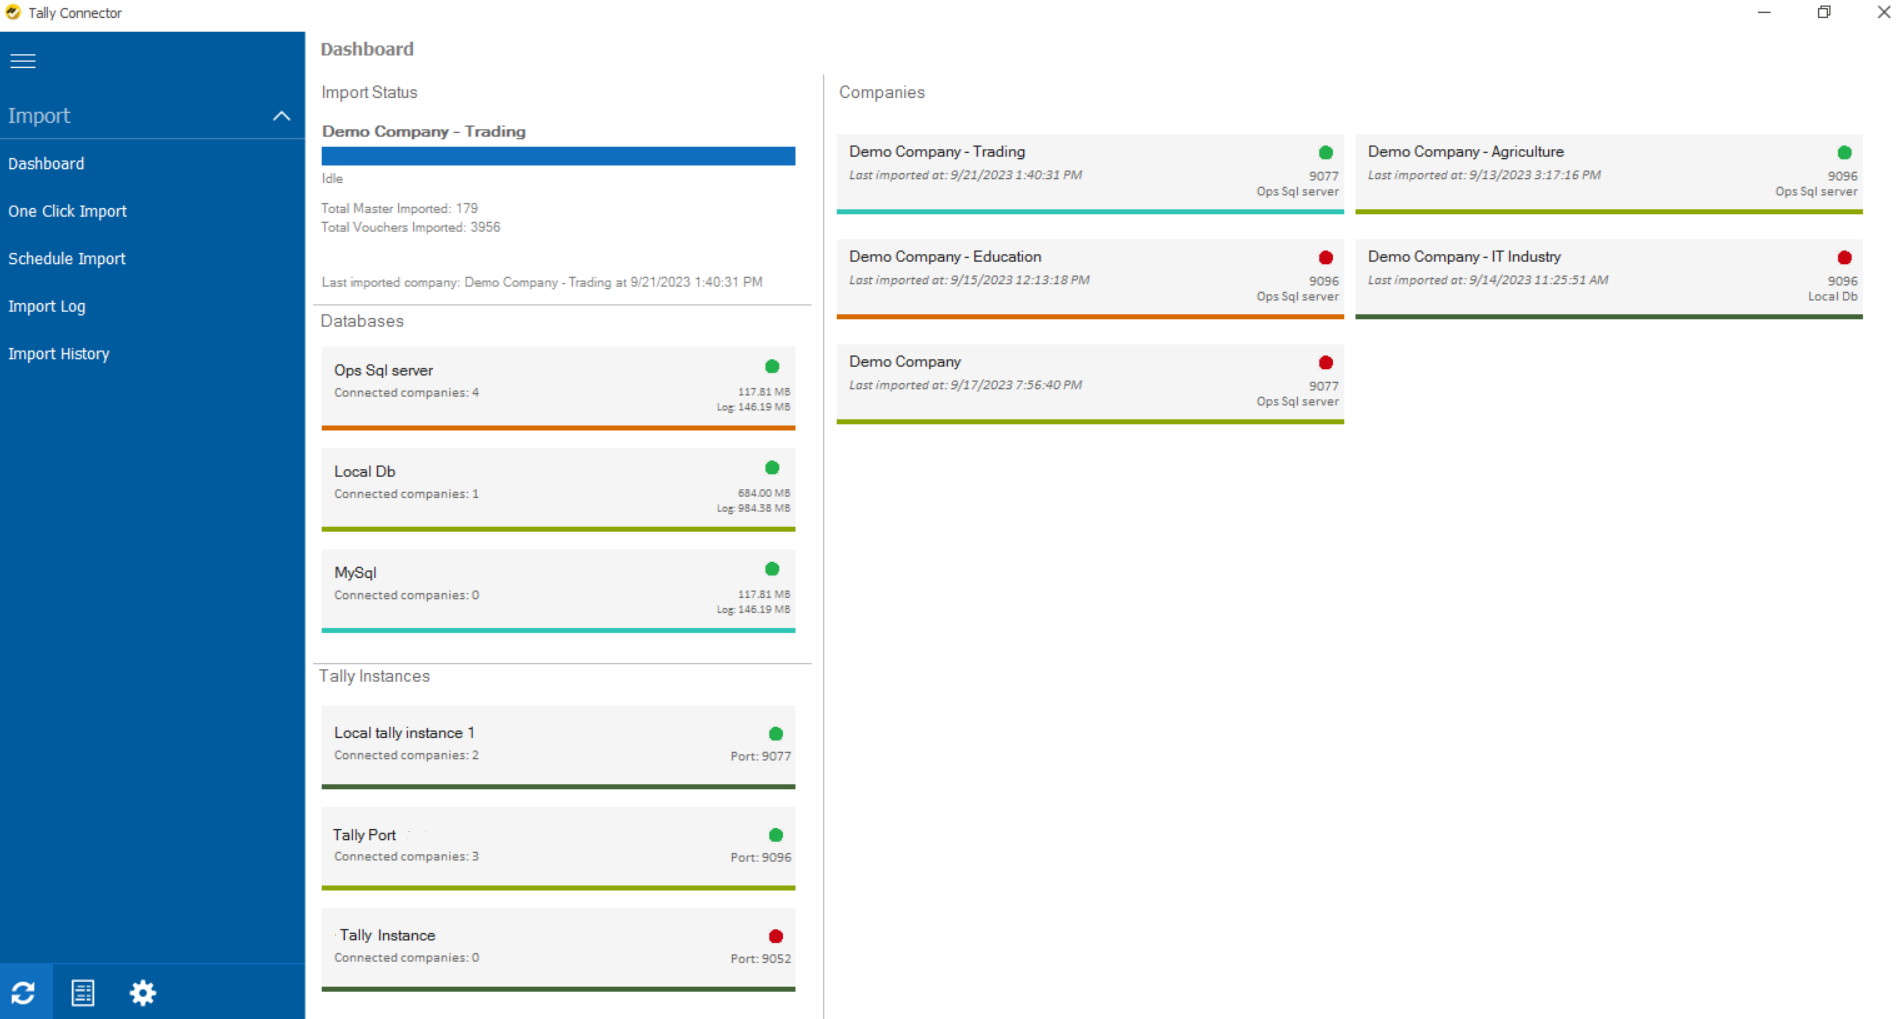Viewport: 1904px width, 1019px height.
Task: Open settings gear icon
Action: click(x=143, y=993)
